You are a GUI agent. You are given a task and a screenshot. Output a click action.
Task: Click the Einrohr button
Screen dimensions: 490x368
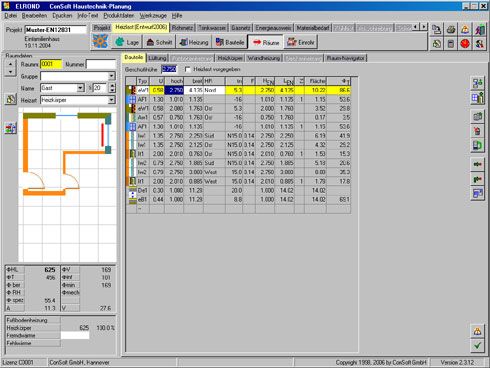pos(301,42)
